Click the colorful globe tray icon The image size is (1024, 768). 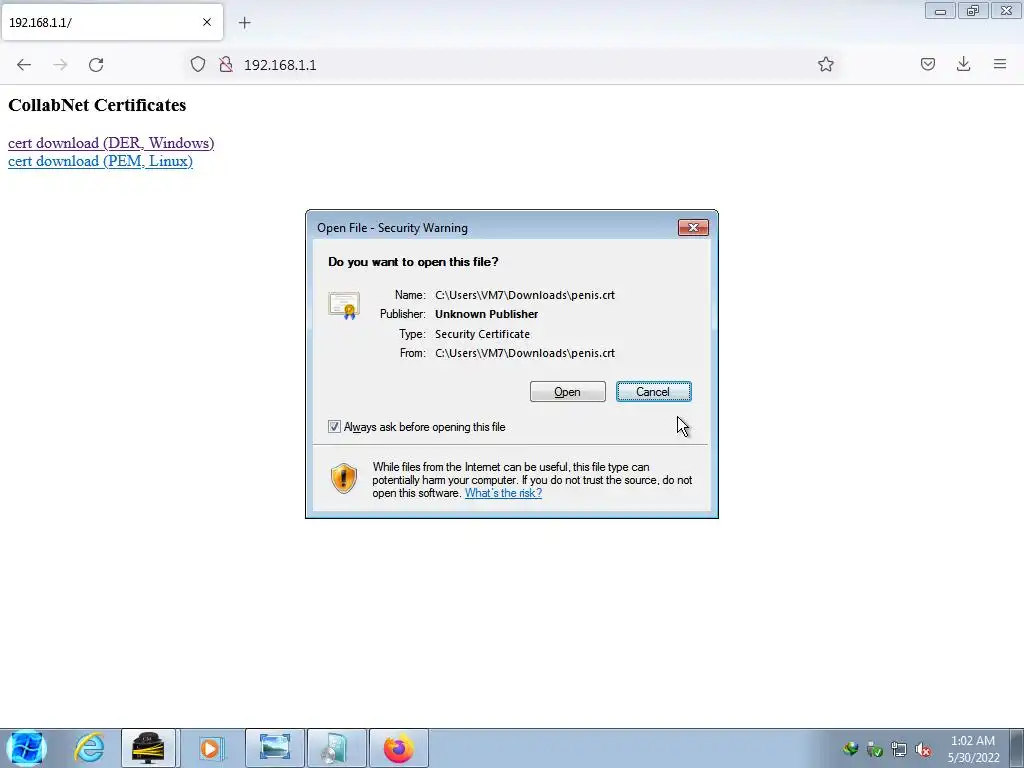point(850,749)
